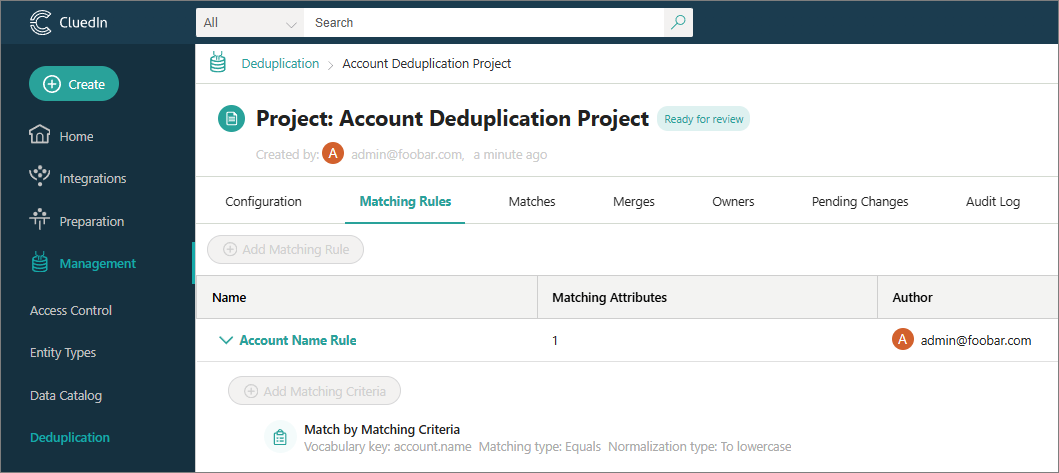Viewport: 1059px width, 473px height.
Task: Click admin@foobar.com next to Created by
Action: click(408, 154)
